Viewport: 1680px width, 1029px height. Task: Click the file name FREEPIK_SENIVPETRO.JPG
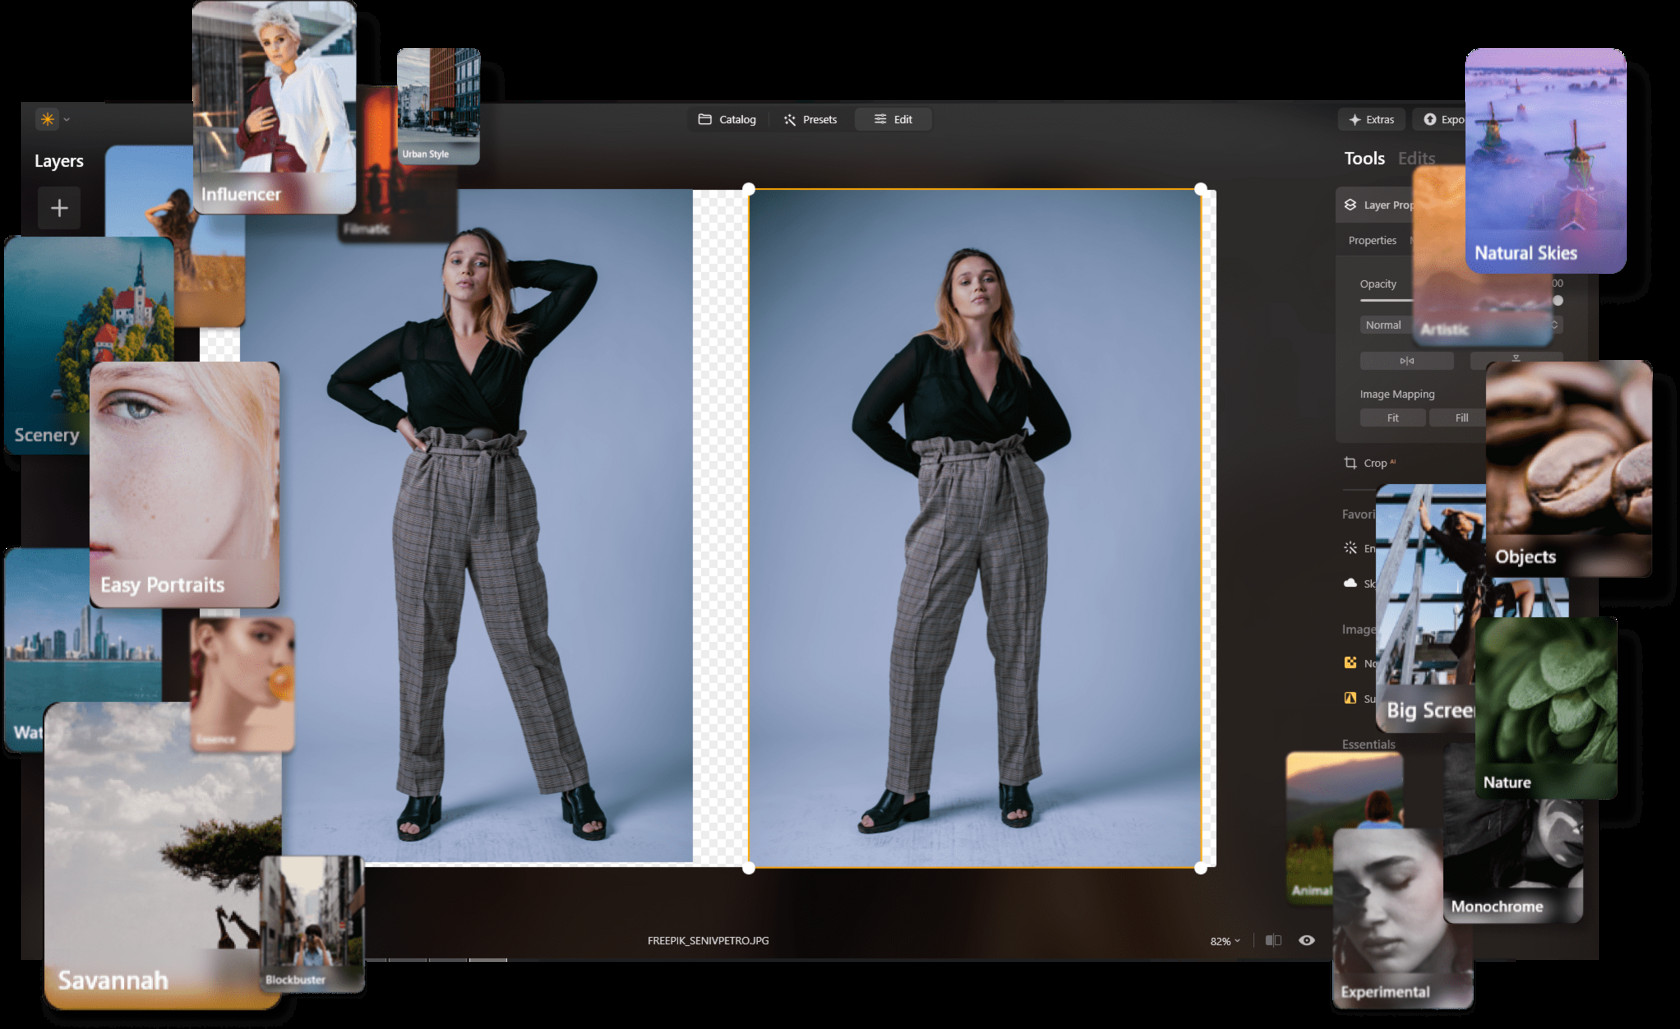(x=708, y=941)
